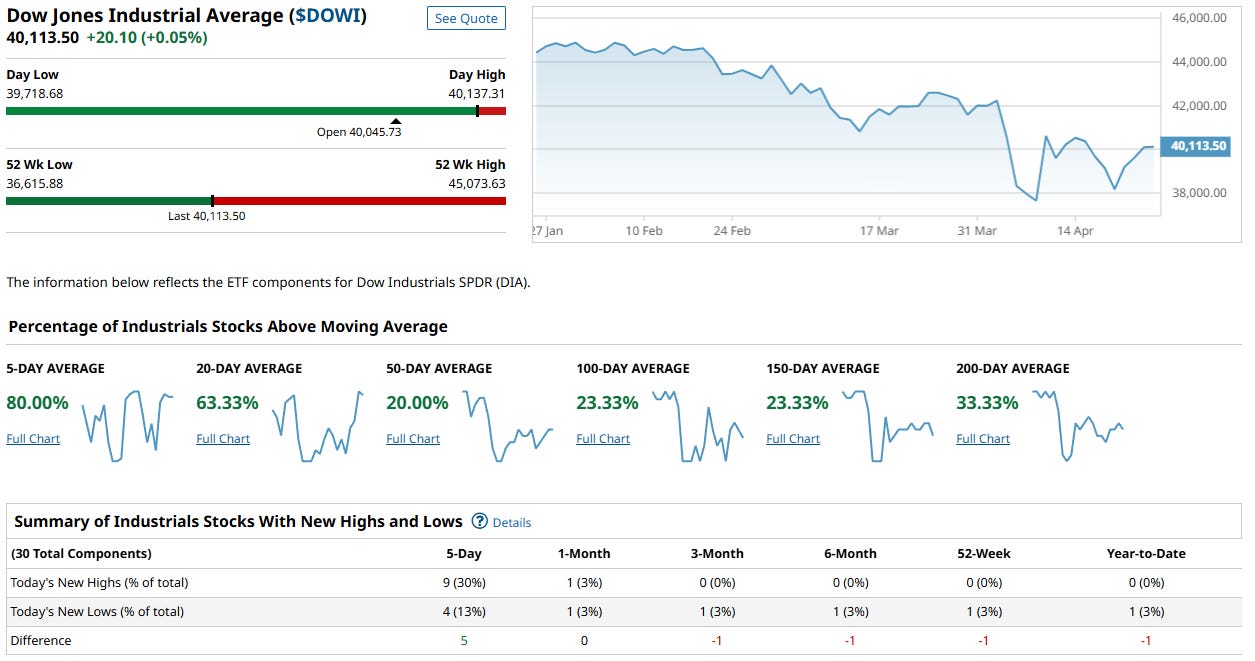Click the 52-Week column header

[983, 553]
